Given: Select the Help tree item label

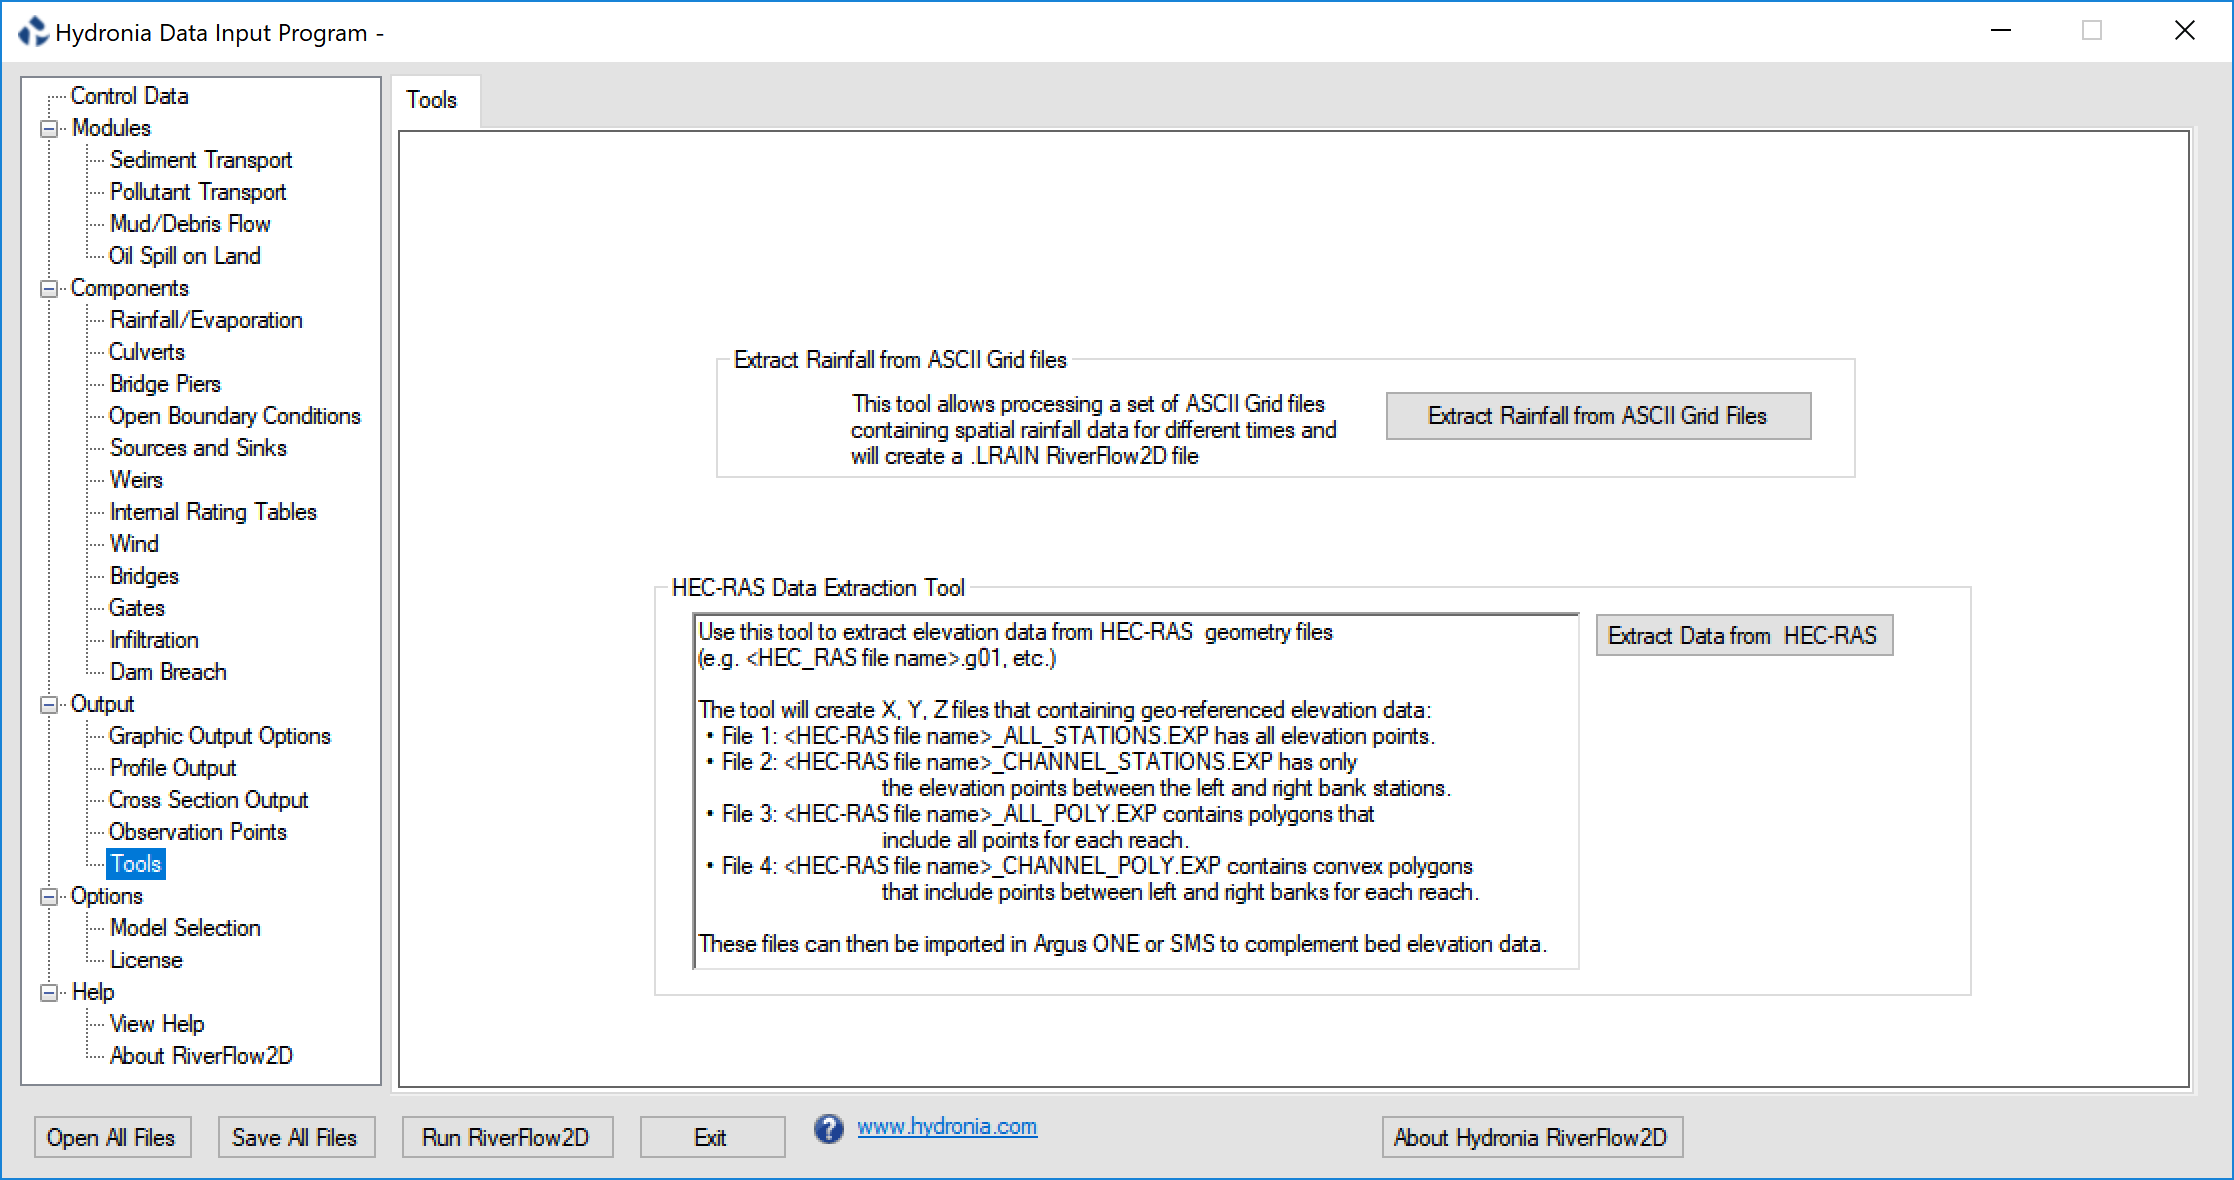Looking at the screenshot, I should [x=93, y=992].
